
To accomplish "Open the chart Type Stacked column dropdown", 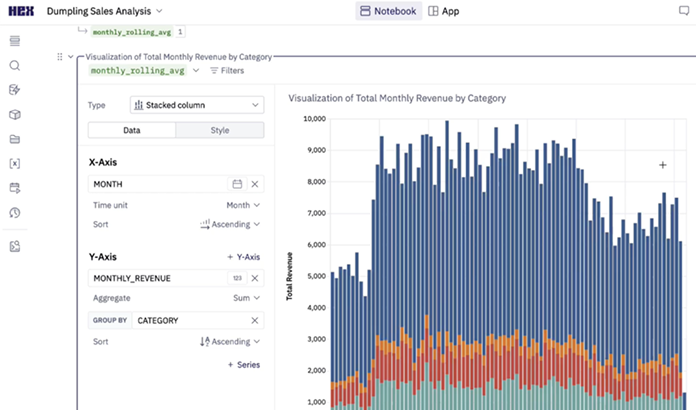I will pos(196,105).
